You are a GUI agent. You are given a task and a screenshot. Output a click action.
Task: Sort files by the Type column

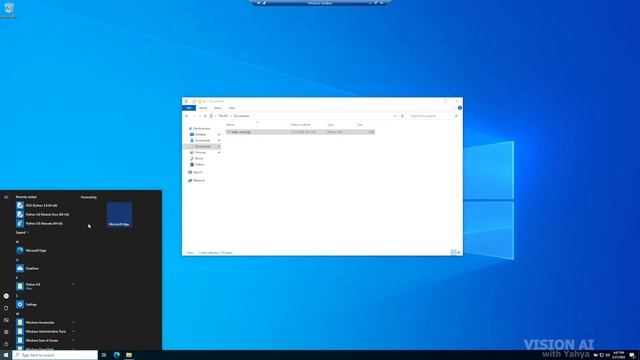click(341, 124)
